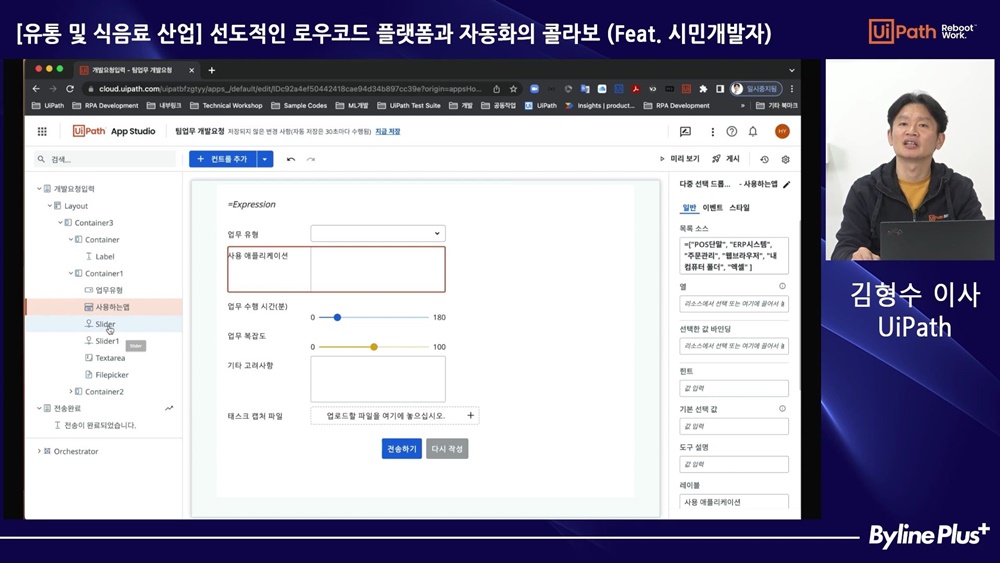Click the 컨트롤 추가 button
The image size is (1000, 563).
223,159
